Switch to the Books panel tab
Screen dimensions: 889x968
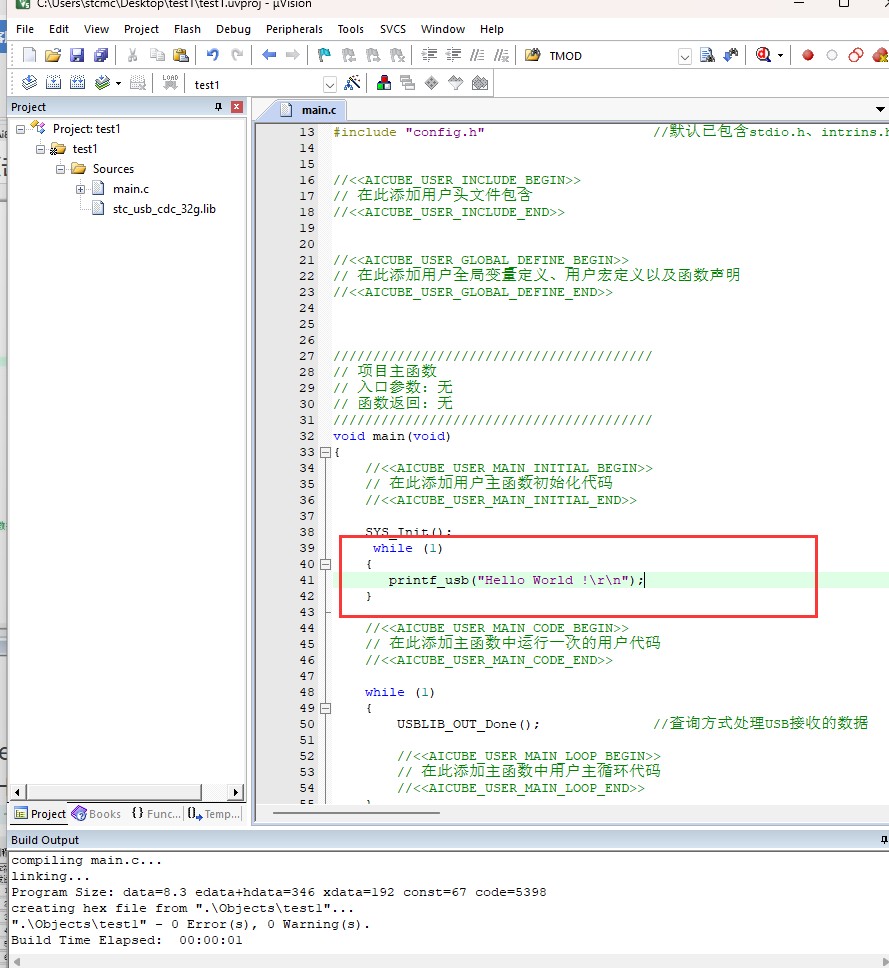pos(96,814)
